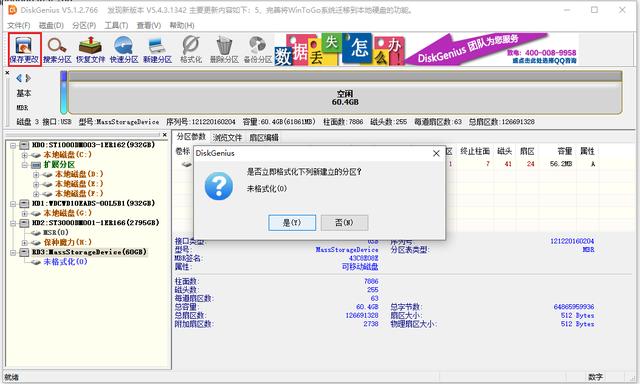Expand the 保种魔力(H:) tree node

click(24, 243)
